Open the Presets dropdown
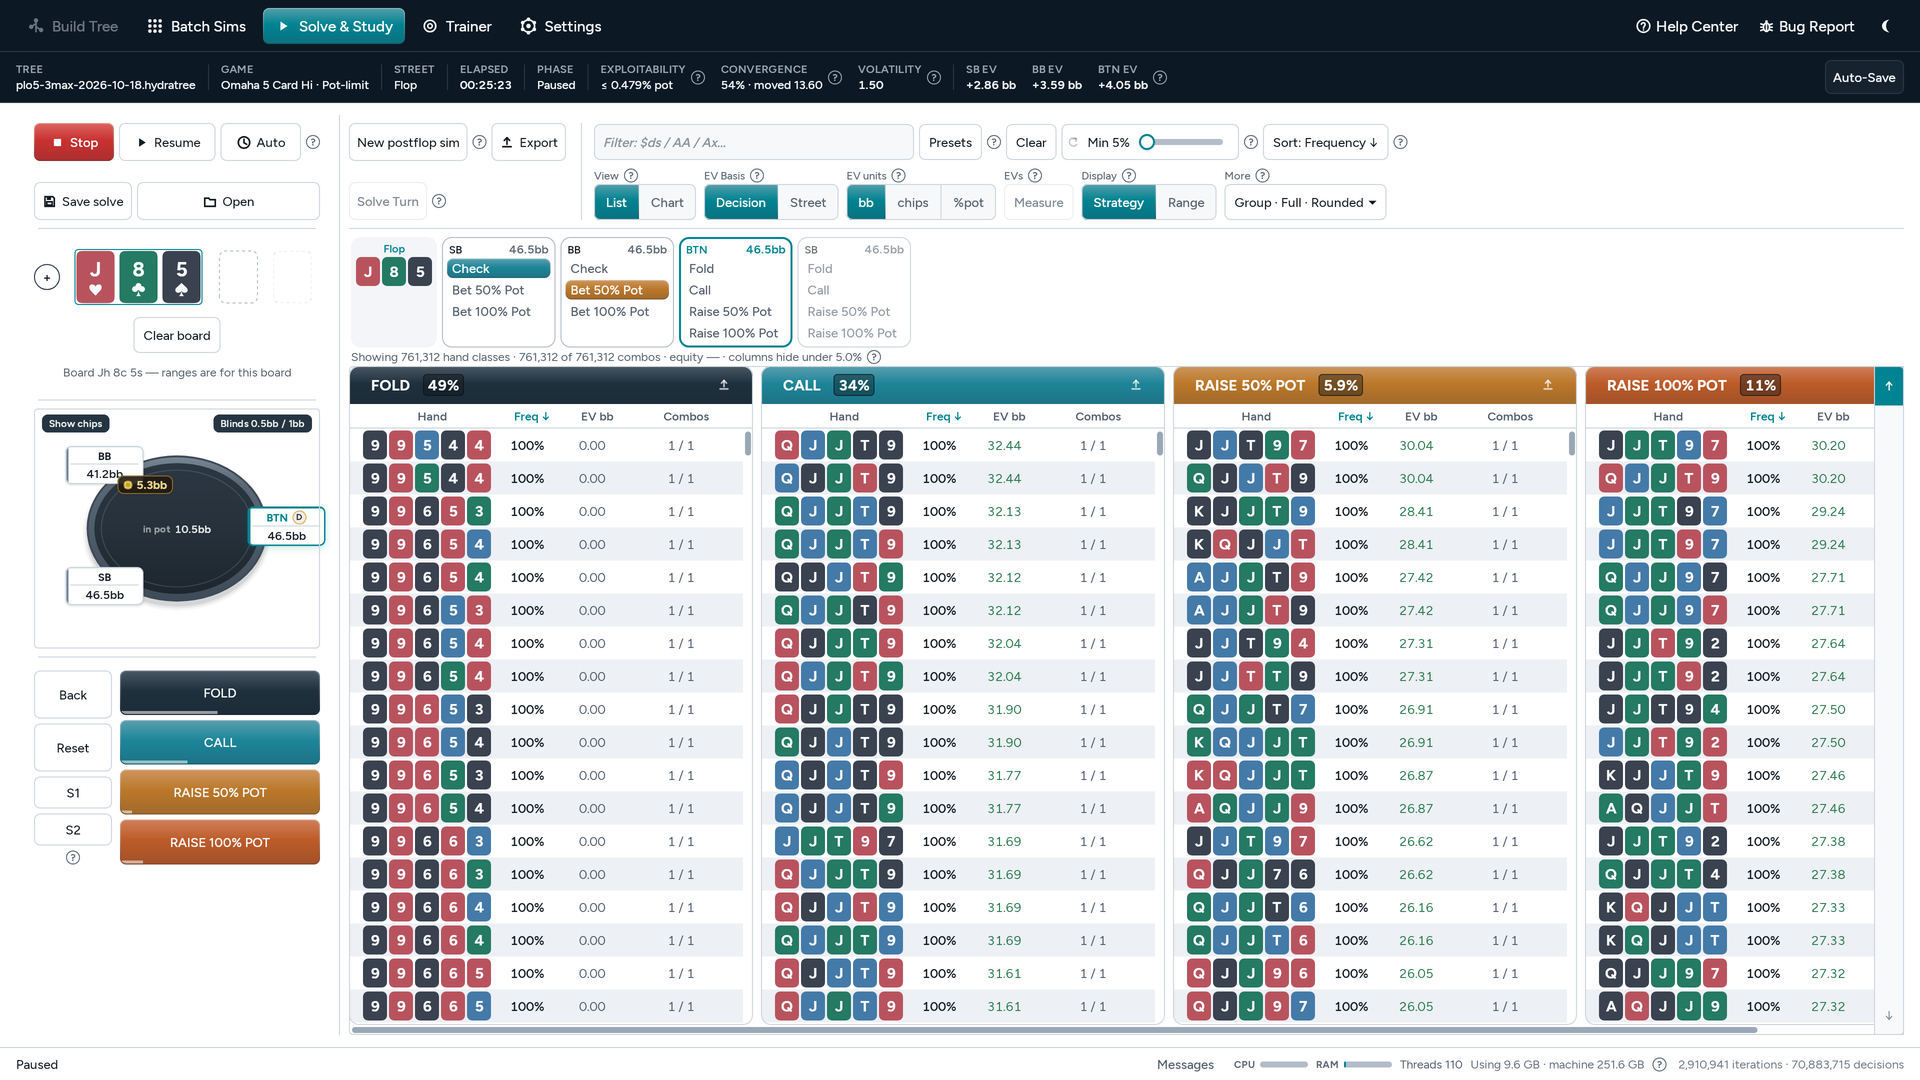The height and width of the screenshot is (1080, 1920). (x=950, y=142)
